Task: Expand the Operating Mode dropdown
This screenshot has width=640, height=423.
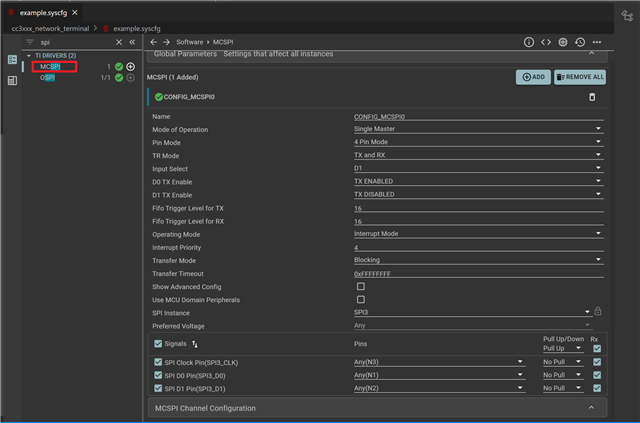Action: point(478,233)
